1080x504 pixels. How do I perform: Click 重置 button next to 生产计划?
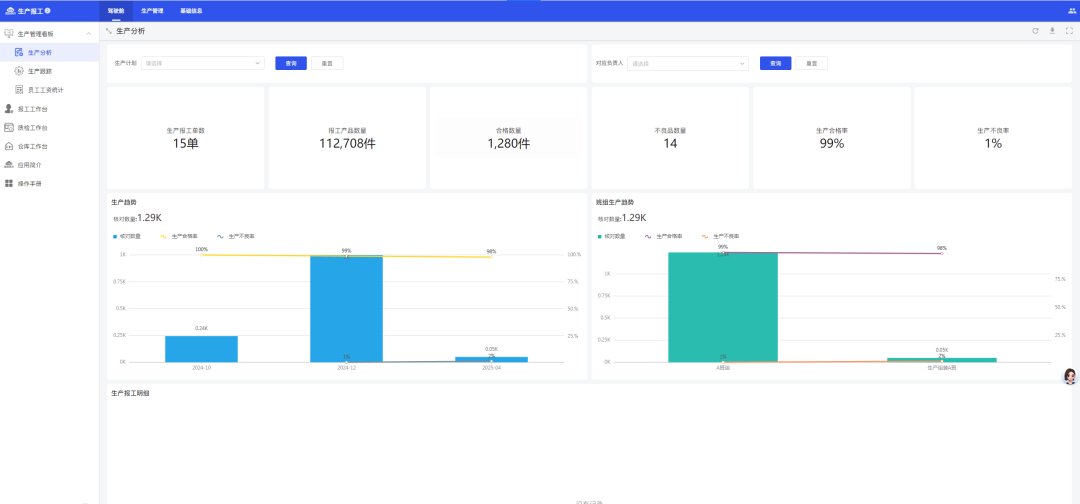pos(327,63)
